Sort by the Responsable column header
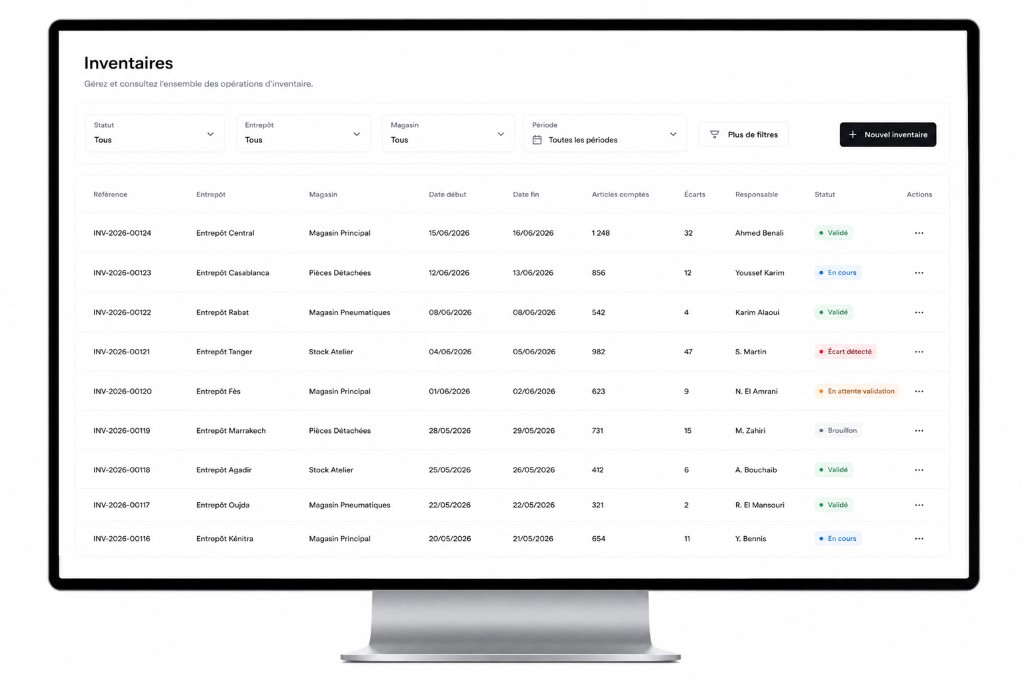The height and width of the screenshot is (682, 1024). tap(756, 195)
